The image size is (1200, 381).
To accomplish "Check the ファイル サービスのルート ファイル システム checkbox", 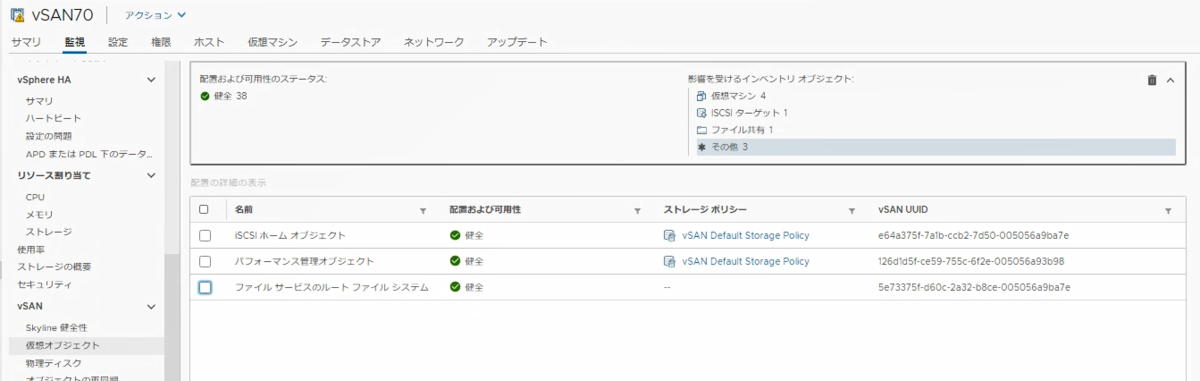I will (205, 288).
